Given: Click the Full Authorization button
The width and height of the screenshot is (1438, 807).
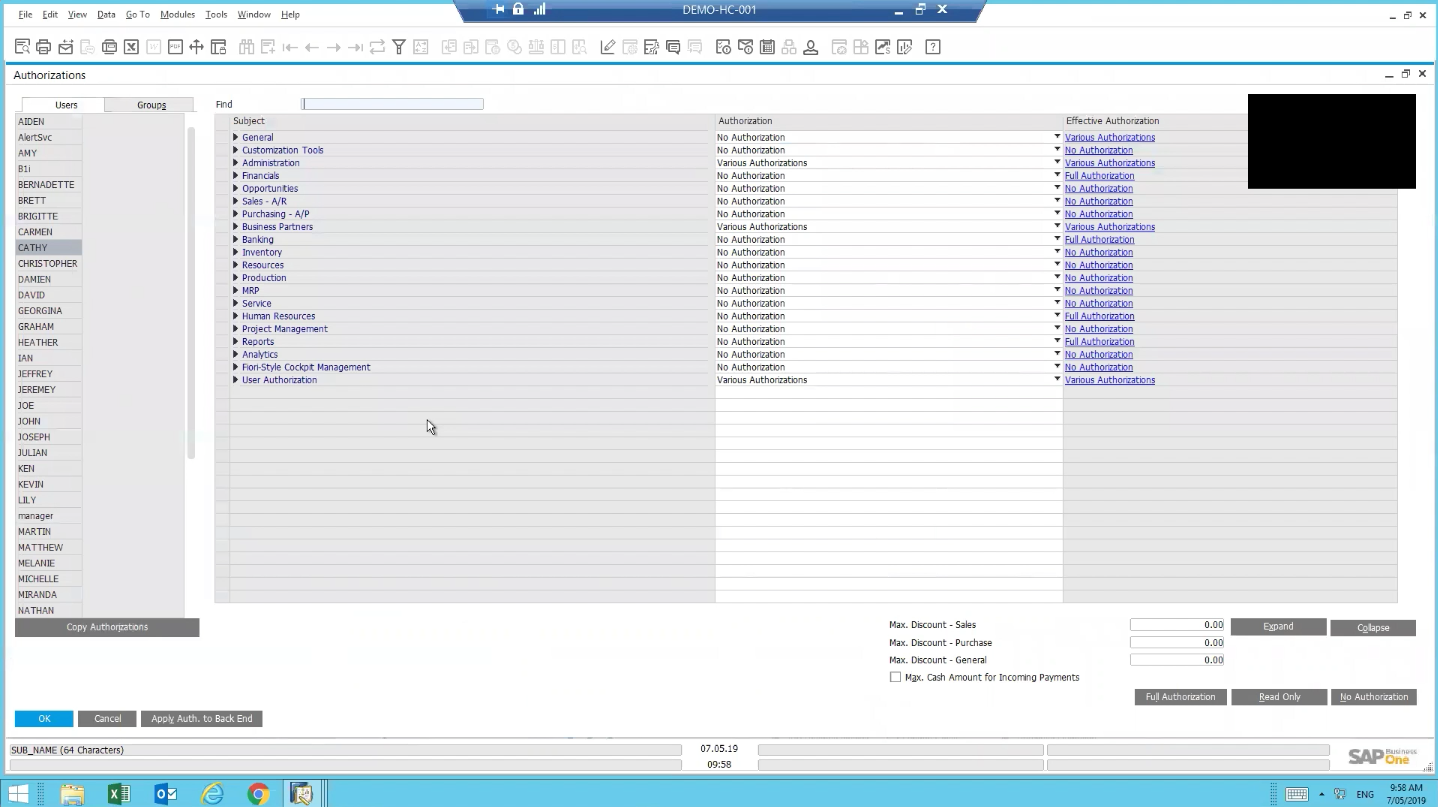Looking at the screenshot, I should (x=1180, y=697).
